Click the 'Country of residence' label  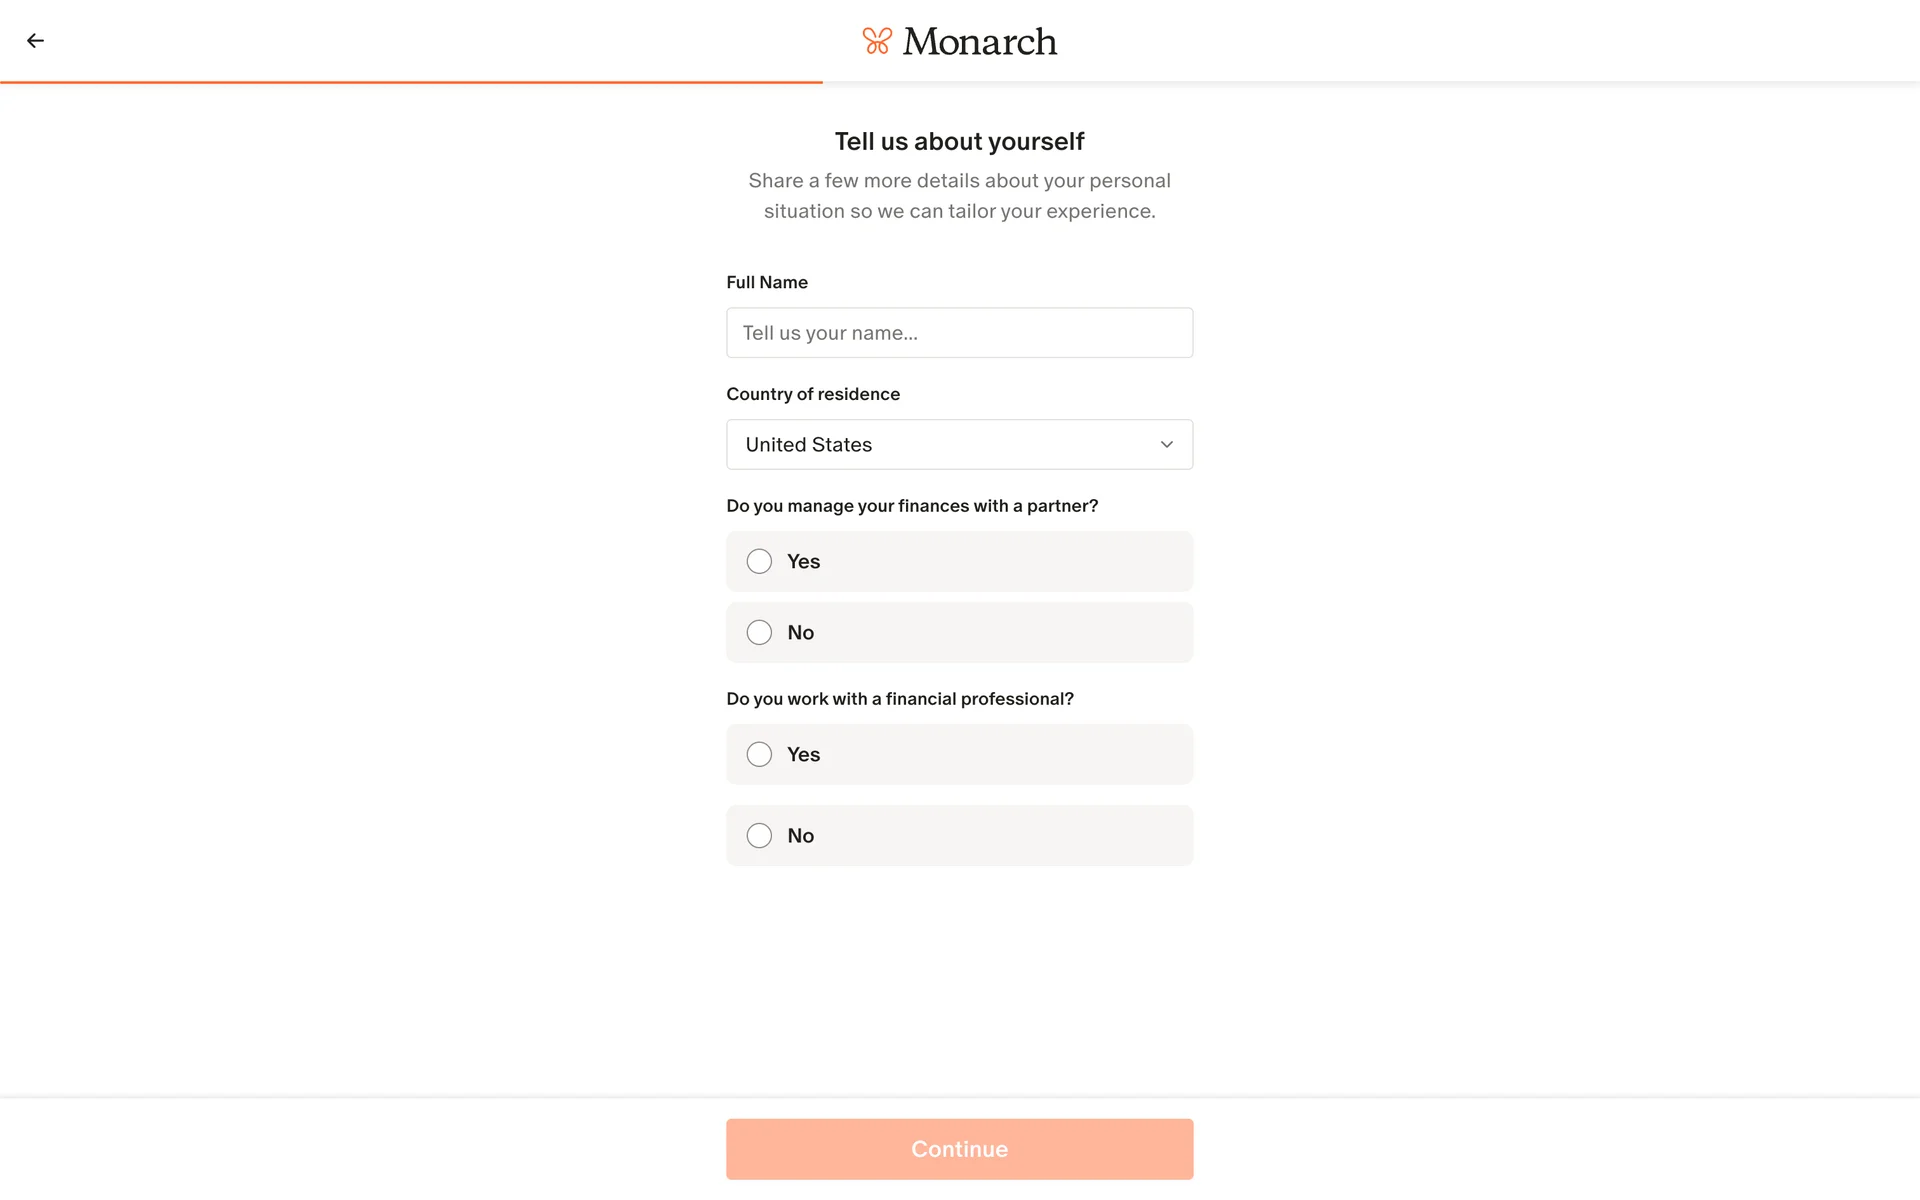pos(812,394)
